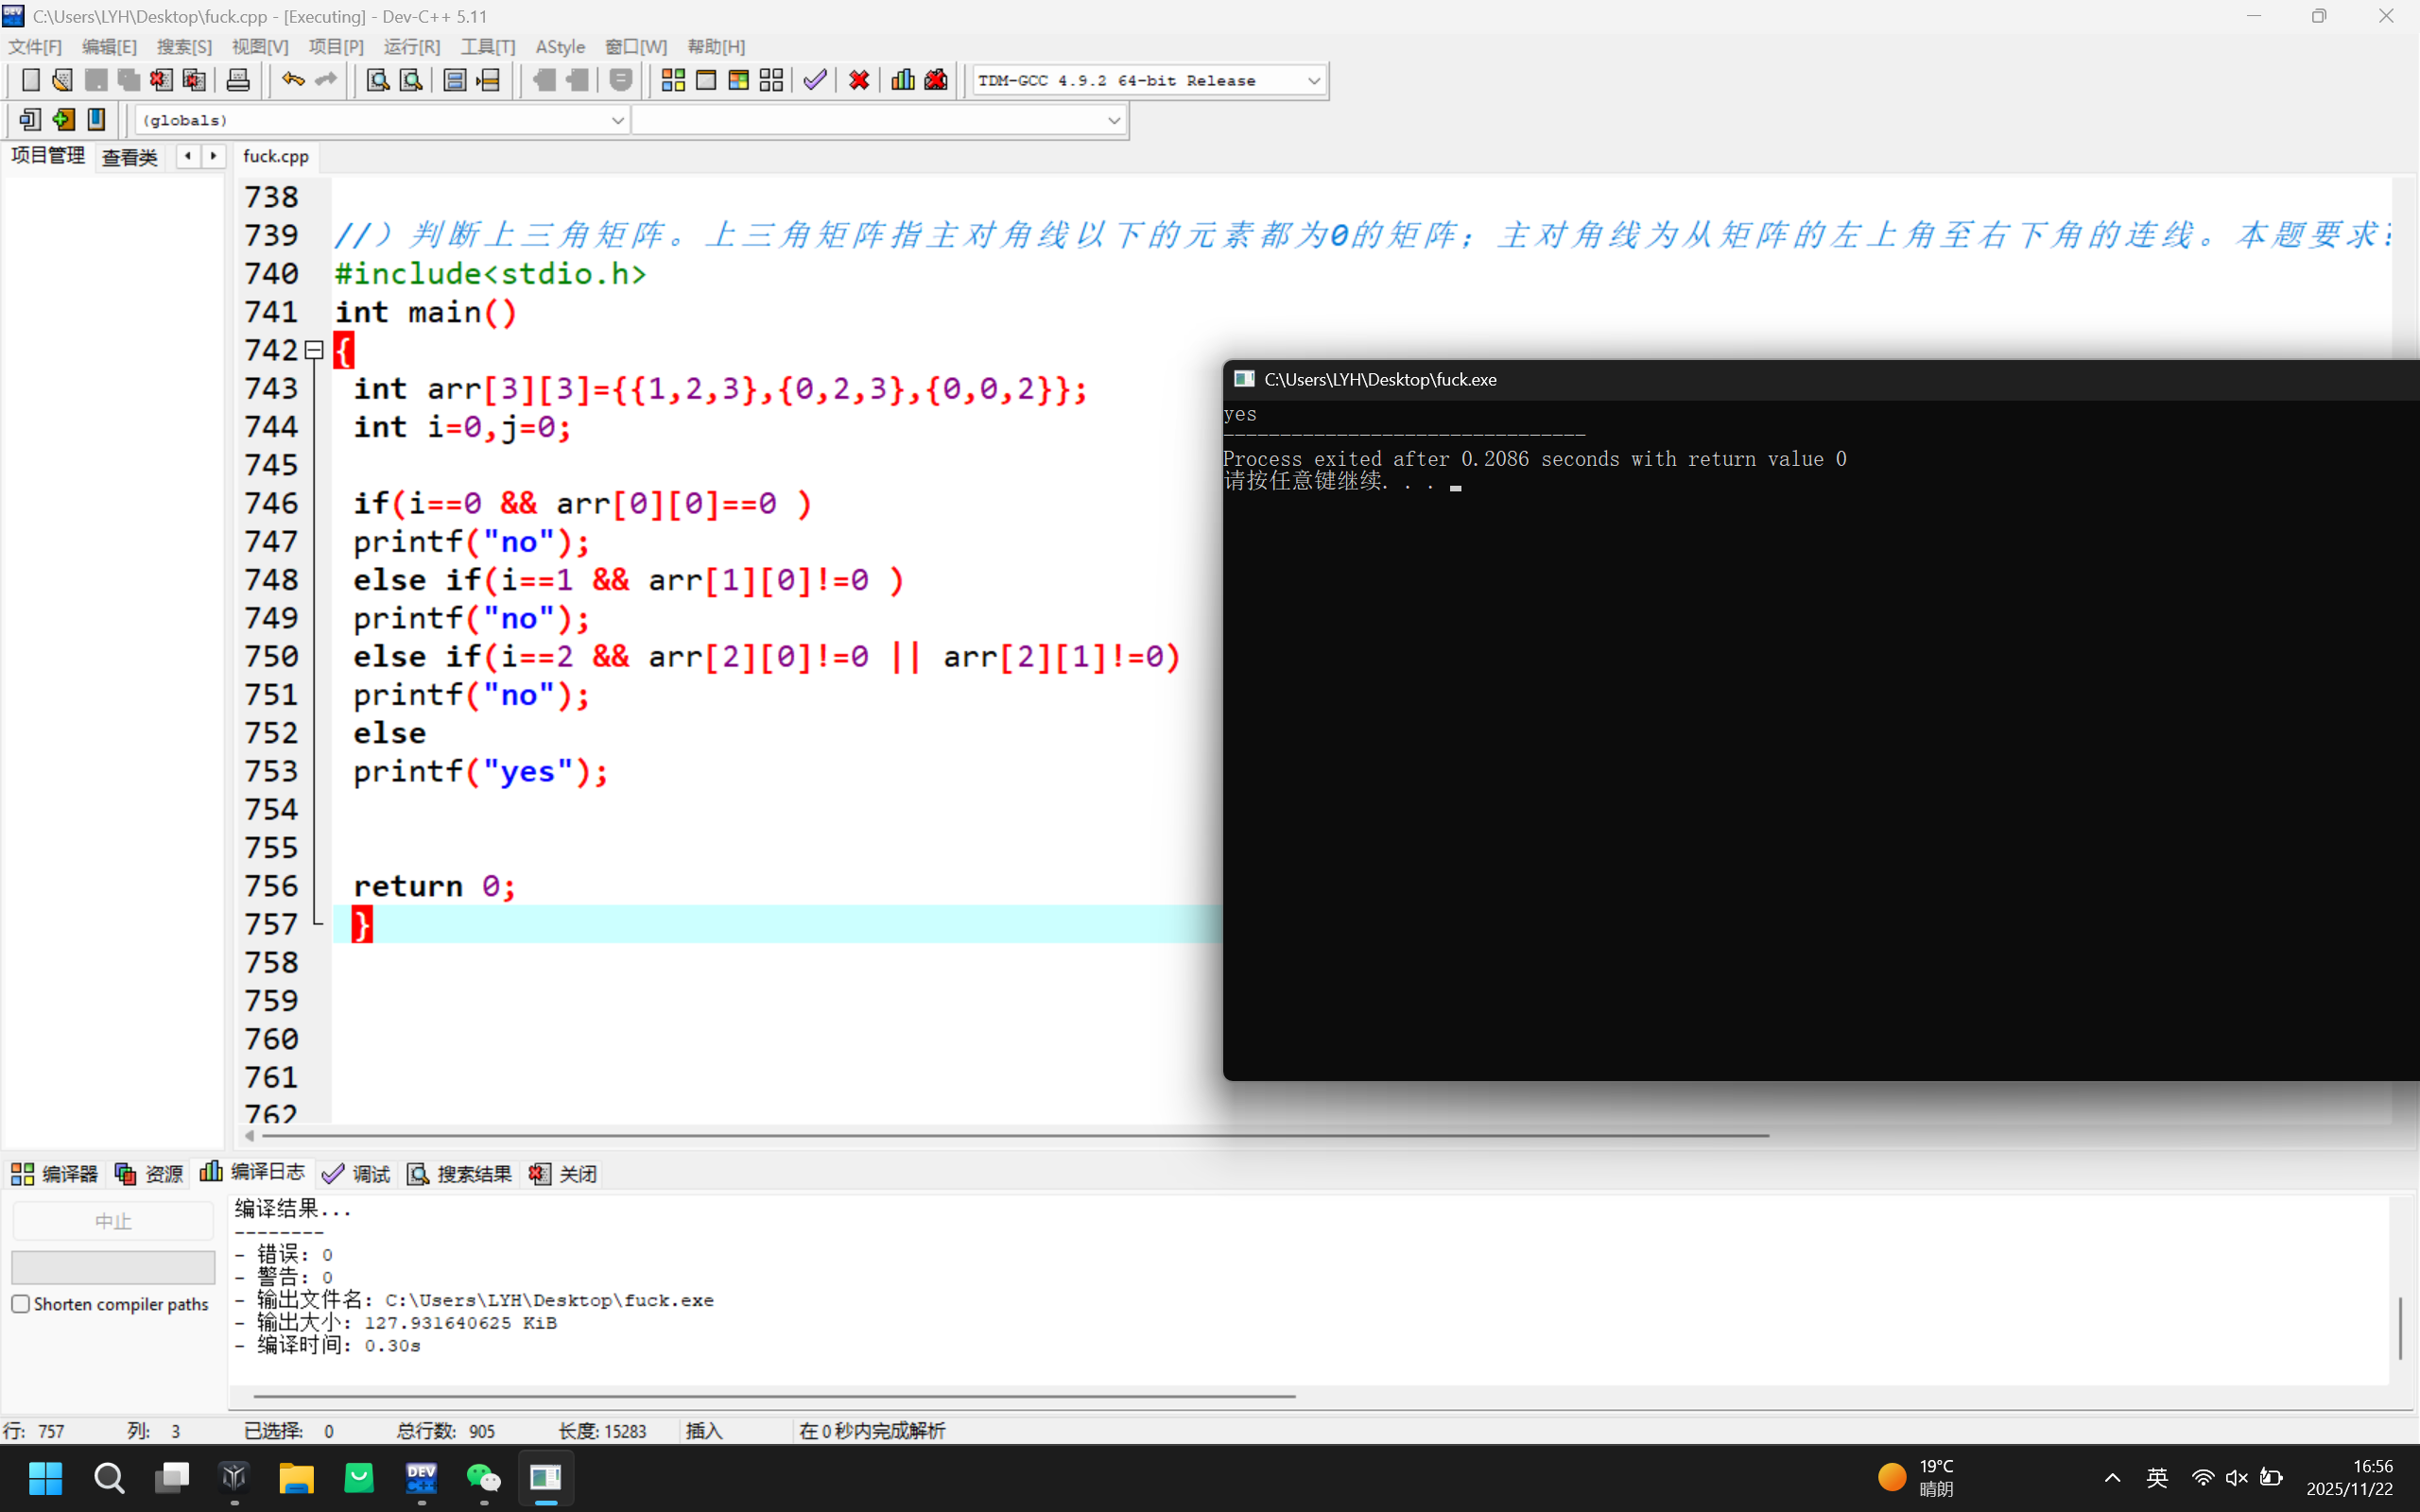Collapse the code fold at line 742

[x=314, y=350]
